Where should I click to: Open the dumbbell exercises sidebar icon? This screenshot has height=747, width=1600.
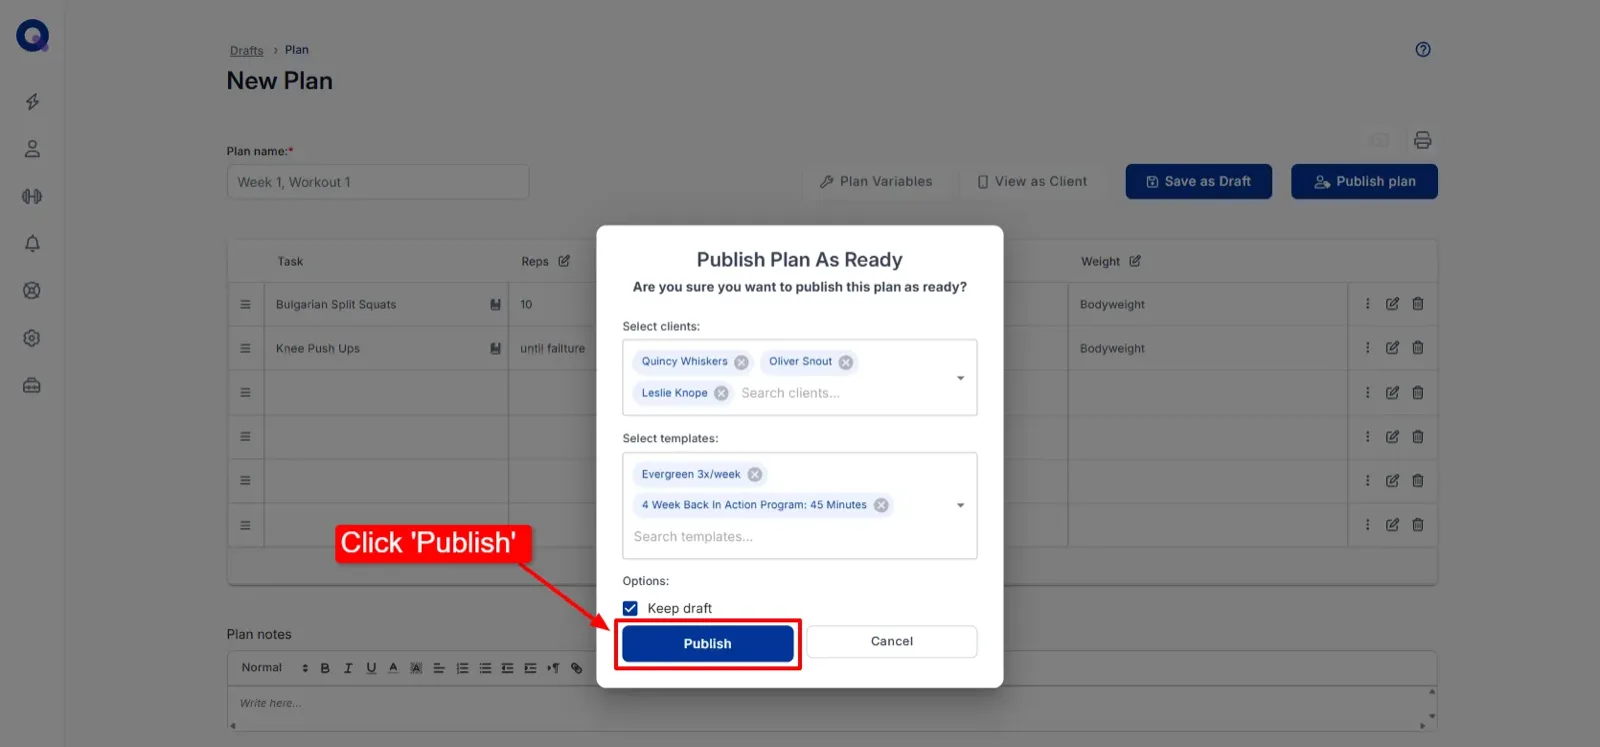[x=32, y=196]
